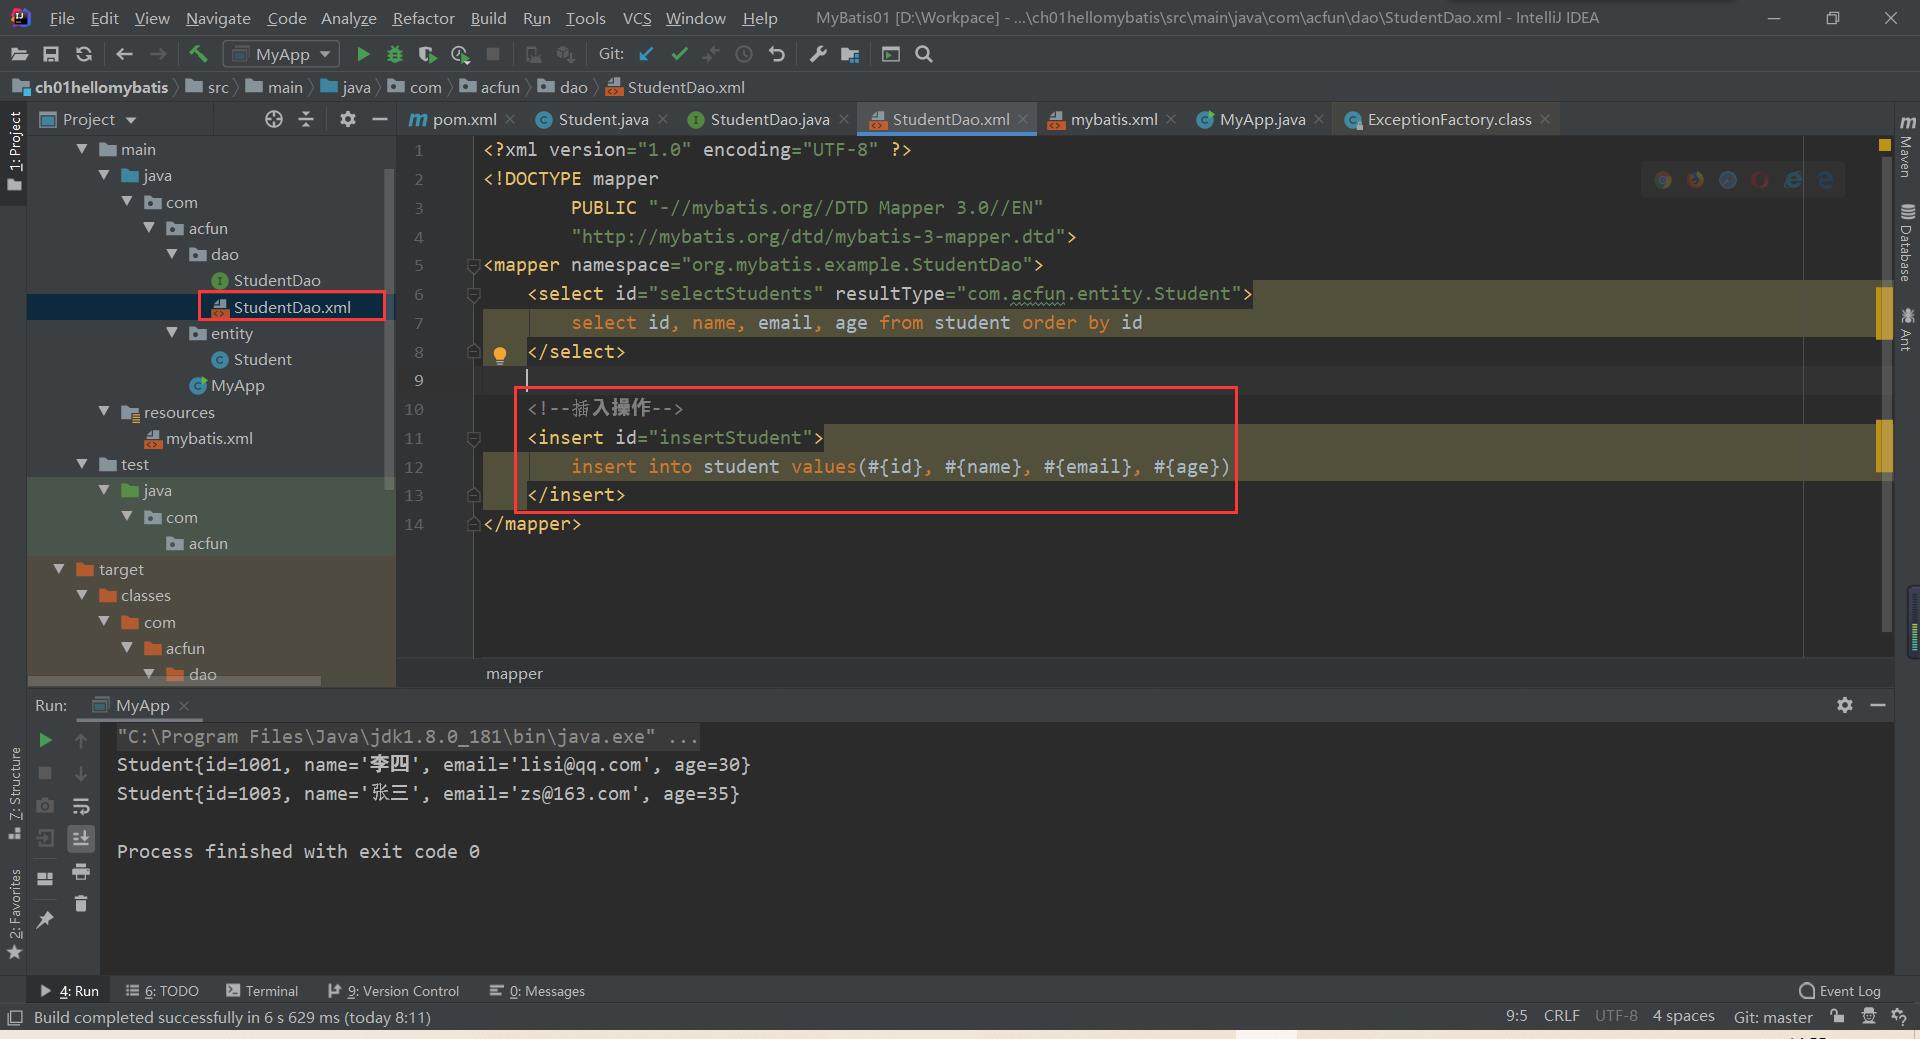The width and height of the screenshot is (1920, 1039).
Task: Click the Git rollback undo icon
Action: [x=776, y=54]
